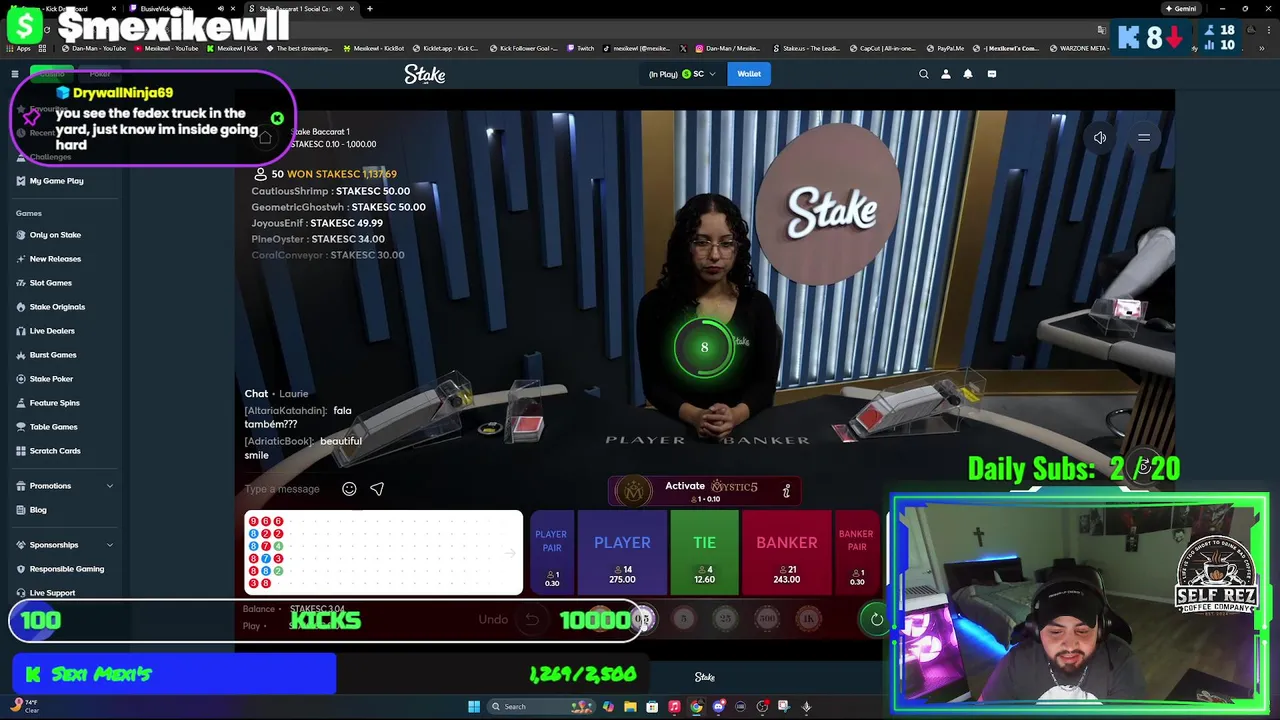This screenshot has height=720, width=1280.
Task: Open File Explorer from taskbar
Action: [x=630, y=707]
